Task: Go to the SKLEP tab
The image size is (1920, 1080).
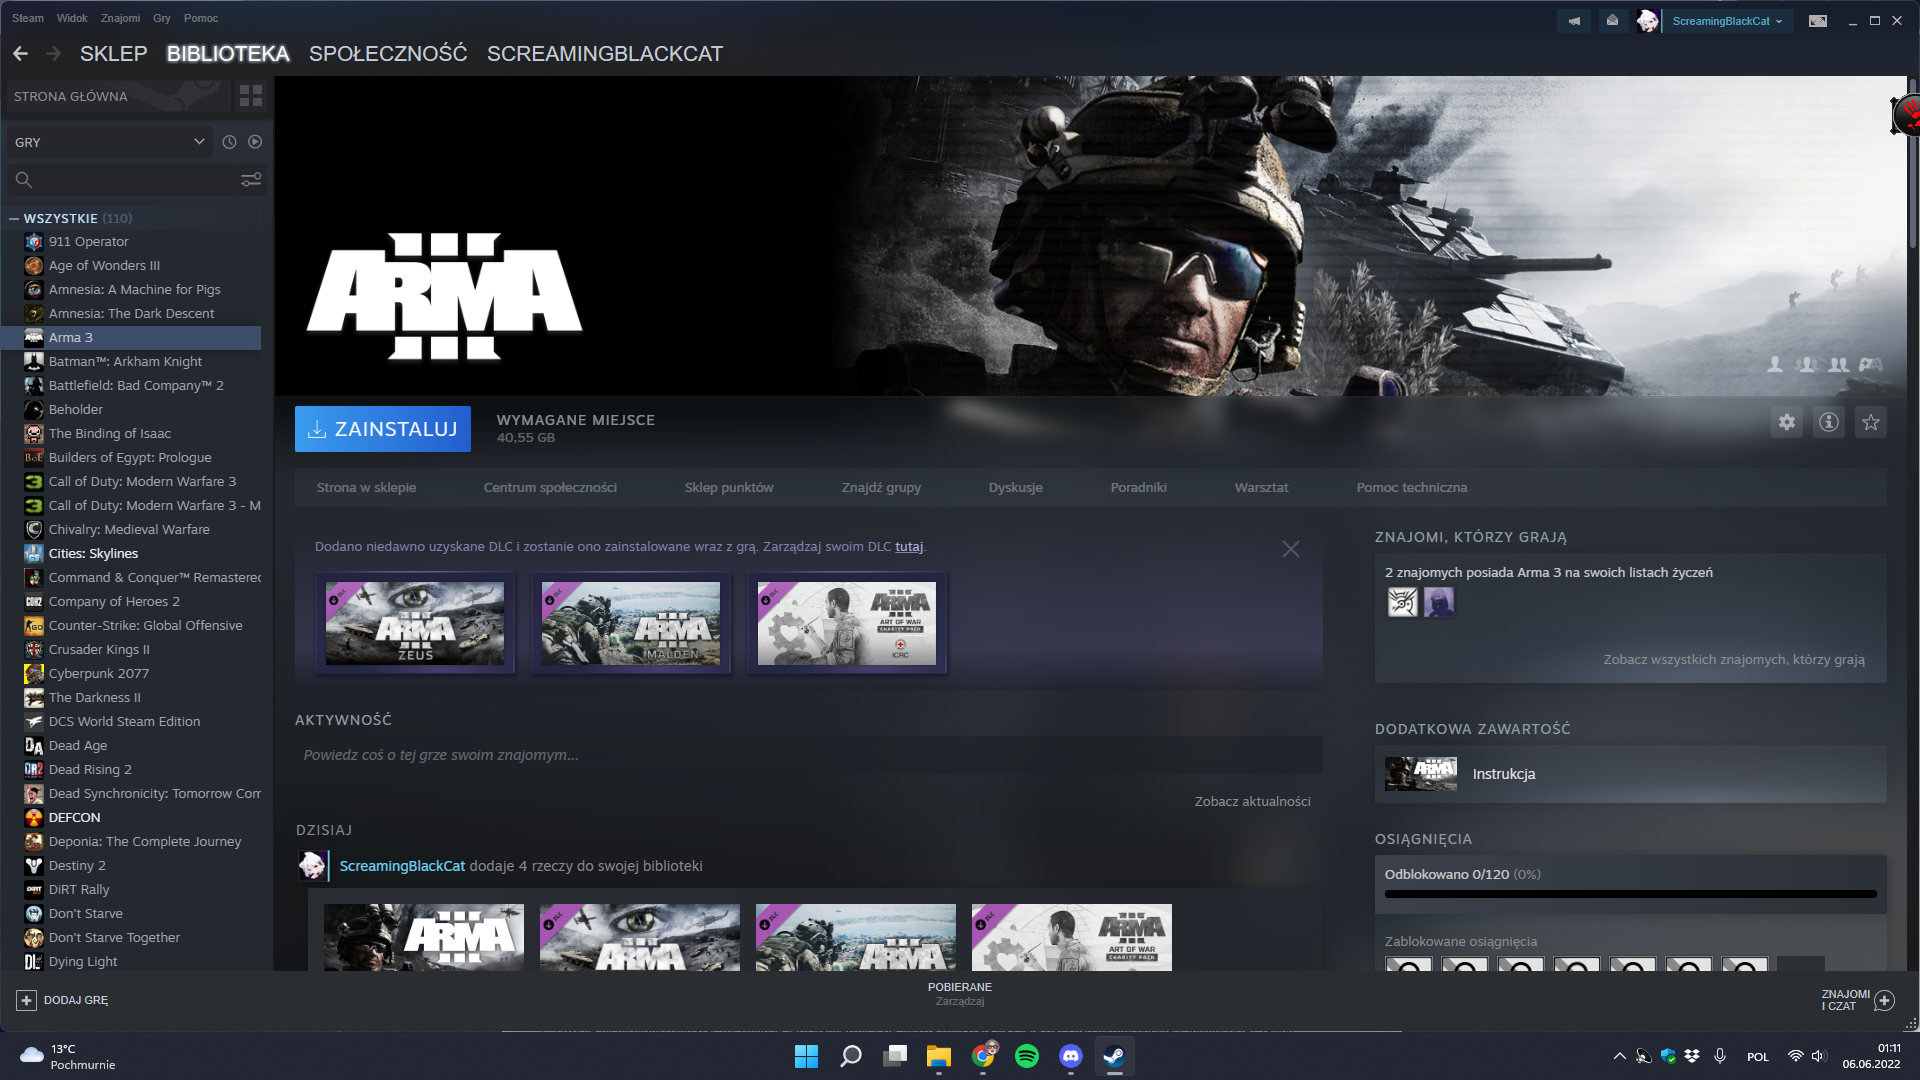Action: click(114, 54)
